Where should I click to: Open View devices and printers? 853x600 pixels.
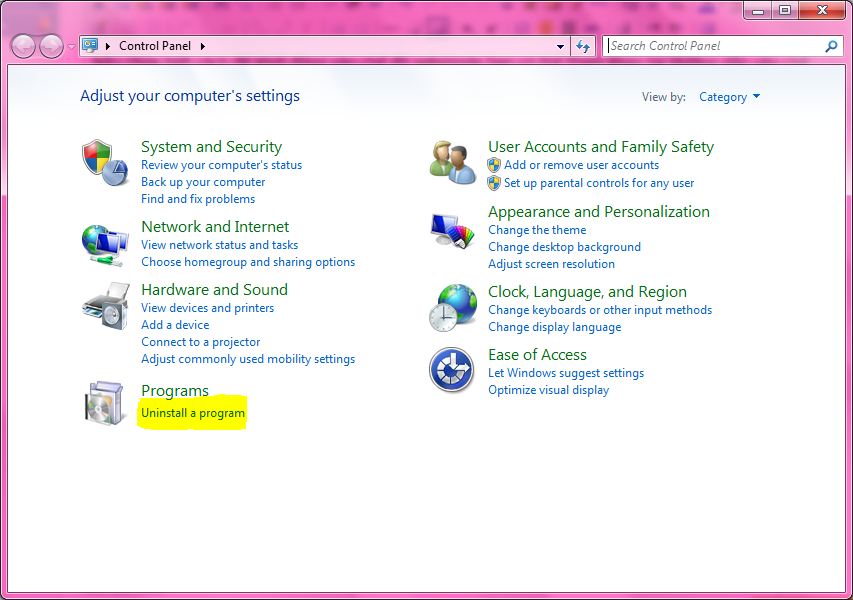pyautogui.click(x=208, y=308)
